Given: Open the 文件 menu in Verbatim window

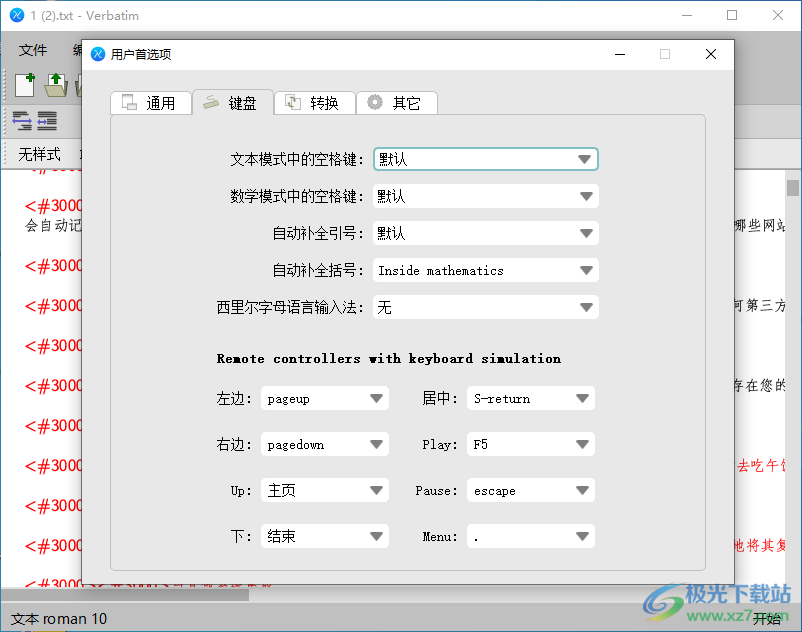Looking at the screenshot, I should (33, 50).
